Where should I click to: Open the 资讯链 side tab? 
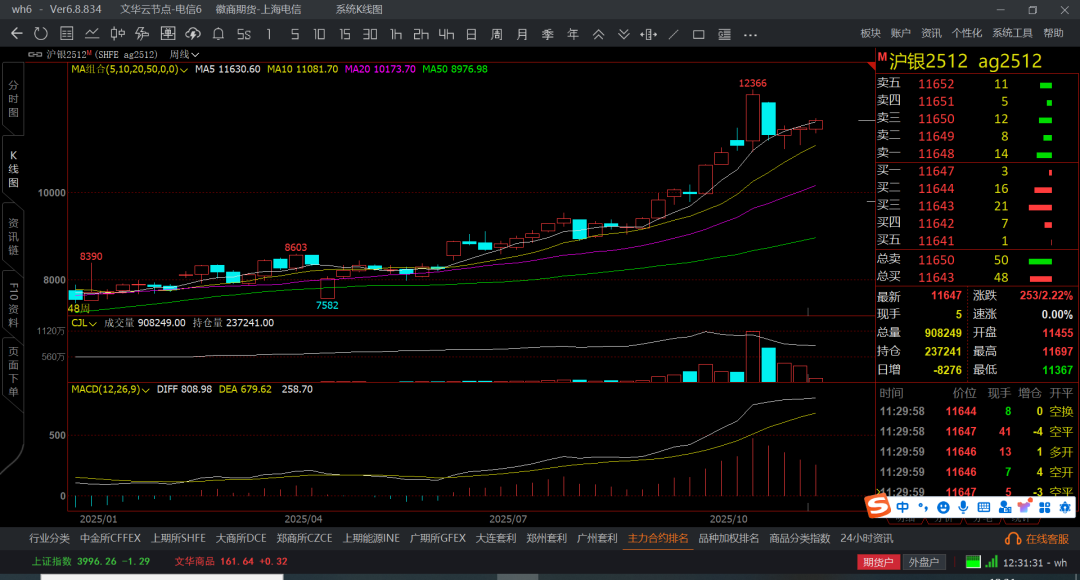tap(13, 236)
